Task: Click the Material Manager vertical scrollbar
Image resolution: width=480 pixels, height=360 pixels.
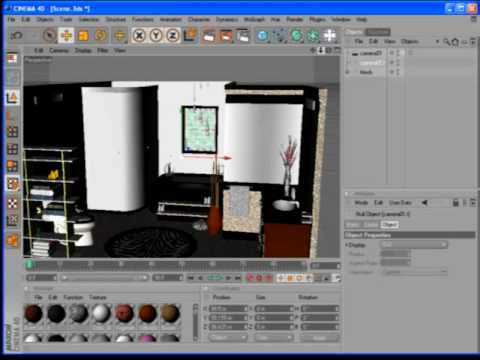Action: point(196,322)
